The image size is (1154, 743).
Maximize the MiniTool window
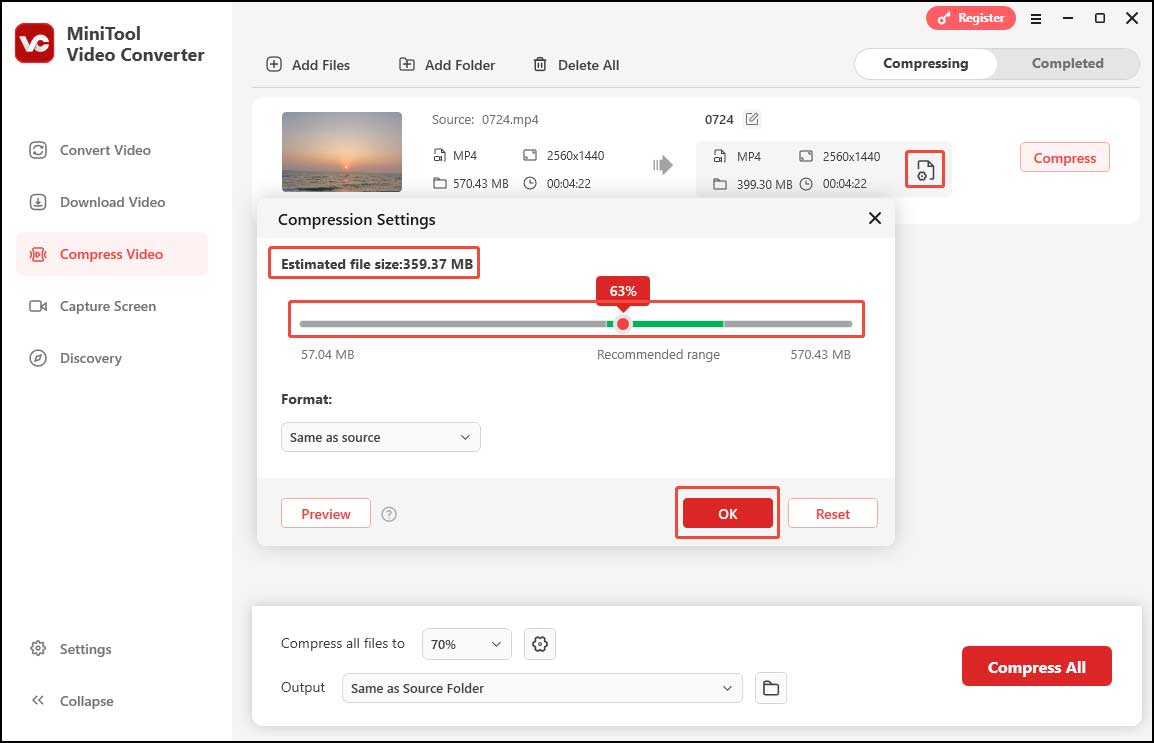point(1100,18)
